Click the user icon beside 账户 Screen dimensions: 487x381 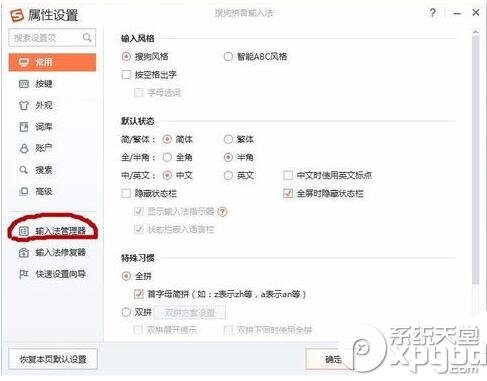click(x=24, y=148)
